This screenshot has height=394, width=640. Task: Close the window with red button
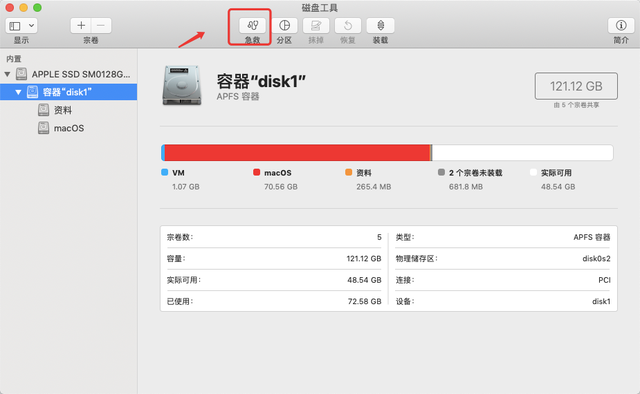tap(10, 7)
